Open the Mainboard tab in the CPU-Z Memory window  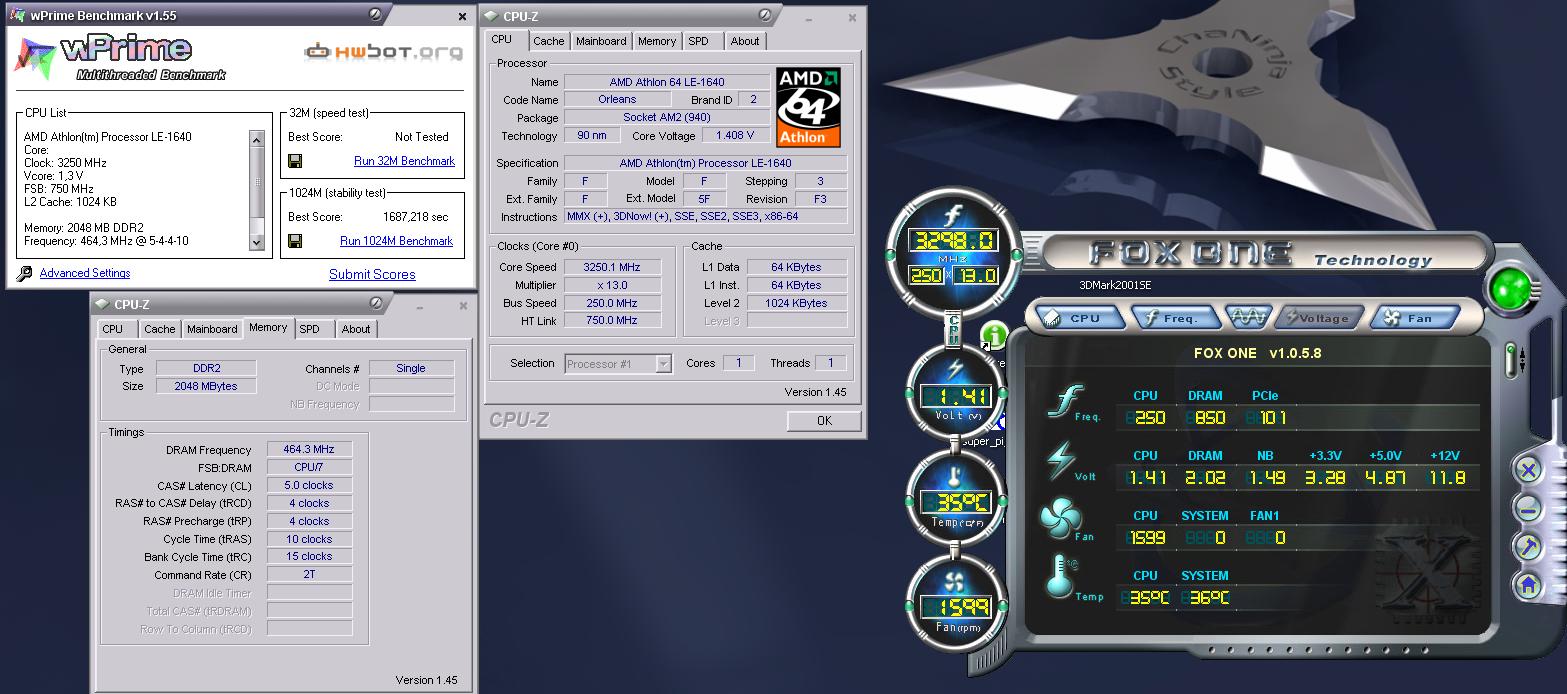point(212,329)
